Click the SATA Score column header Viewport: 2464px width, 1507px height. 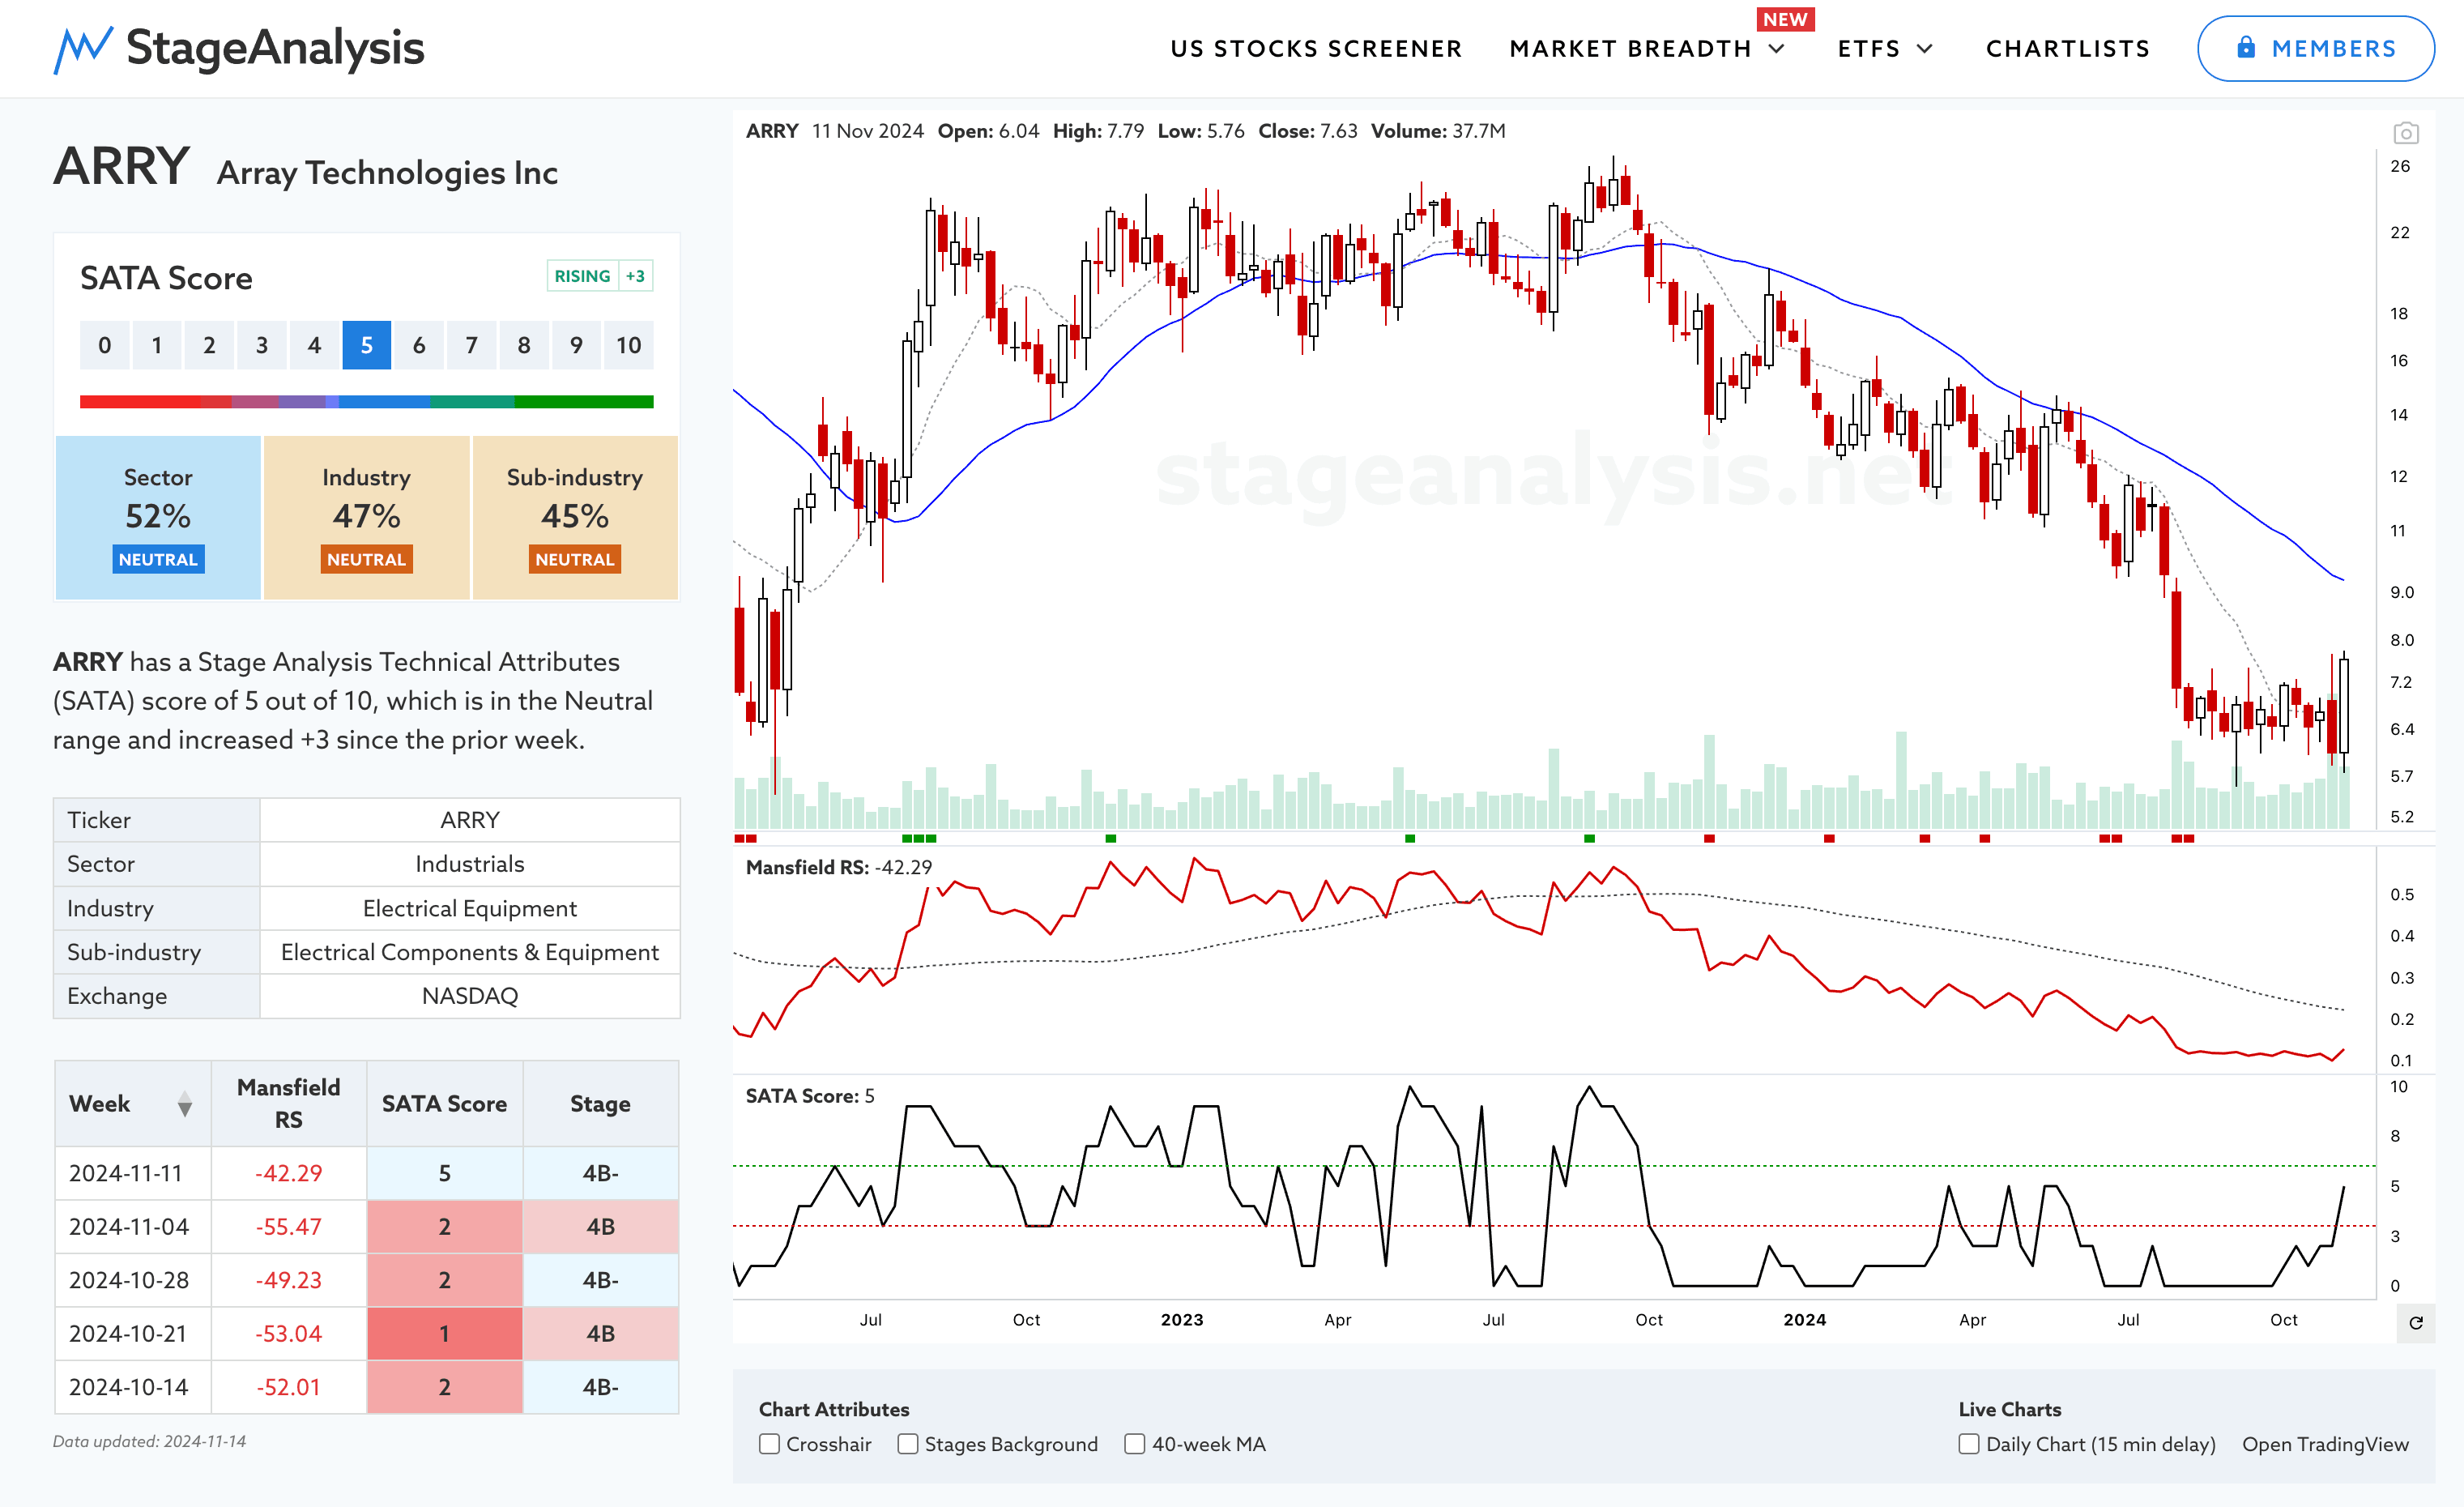point(444,1104)
